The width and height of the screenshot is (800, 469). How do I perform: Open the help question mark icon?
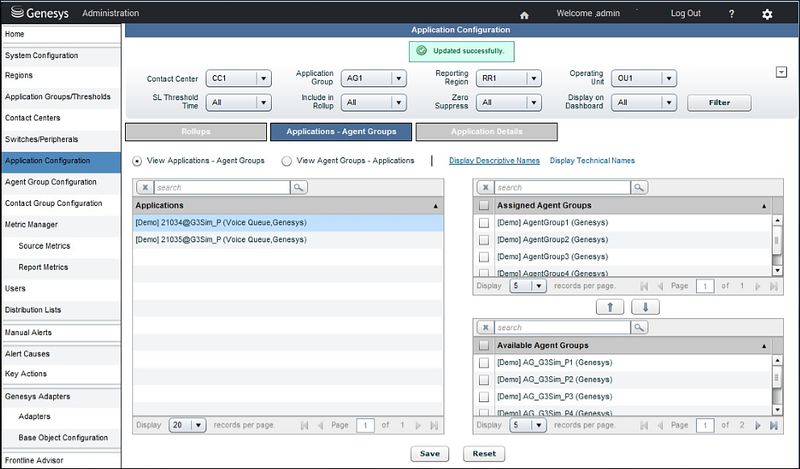[731, 14]
